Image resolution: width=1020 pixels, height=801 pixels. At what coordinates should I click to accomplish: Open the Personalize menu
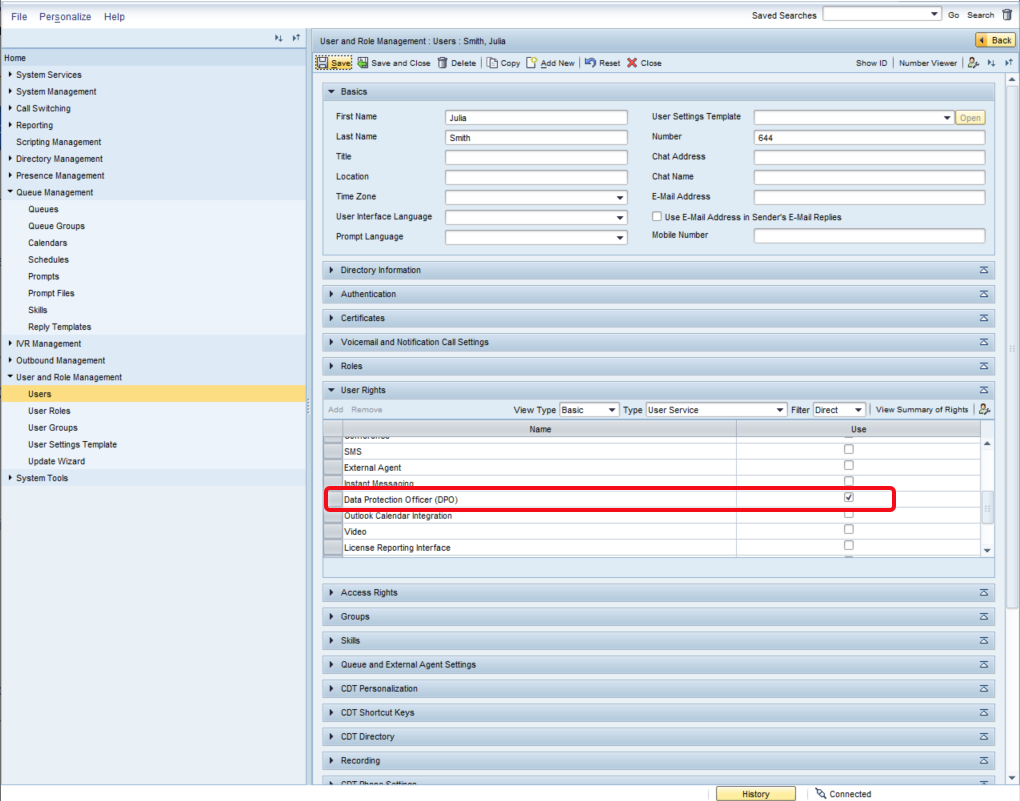click(x=65, y=17)
